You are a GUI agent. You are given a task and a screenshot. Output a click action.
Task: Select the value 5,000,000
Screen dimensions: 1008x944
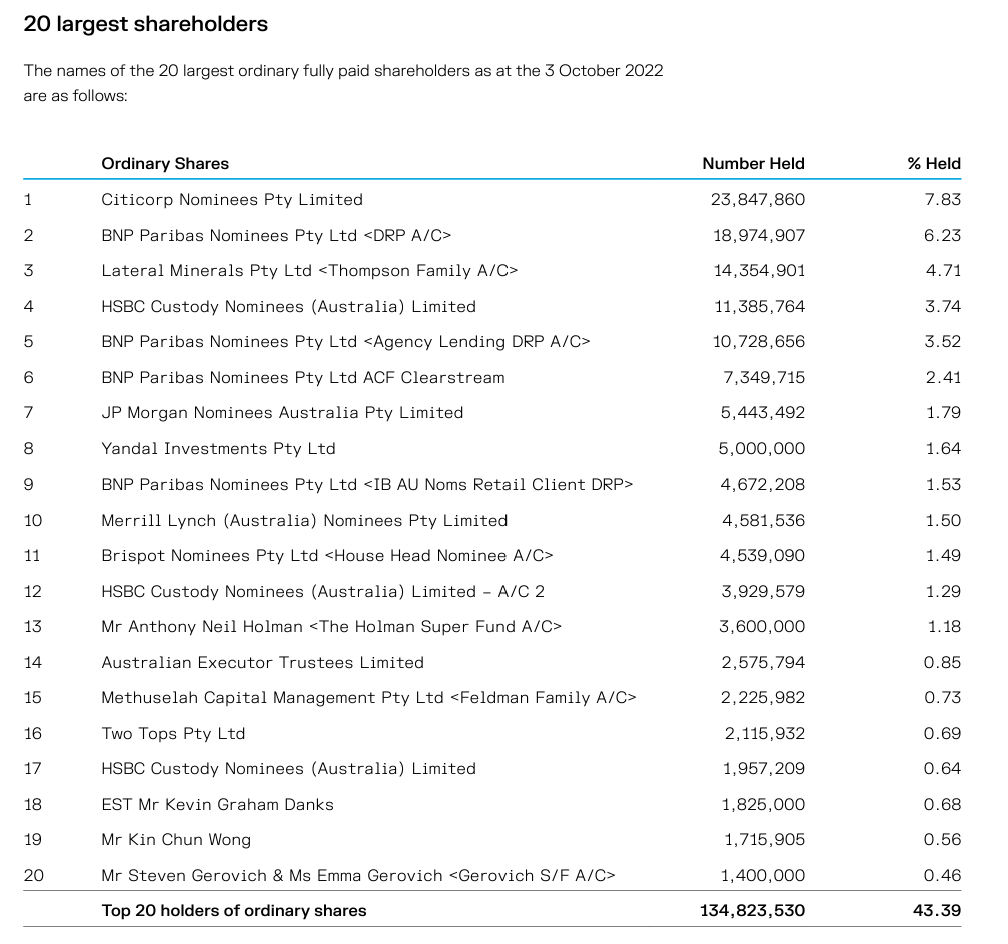pos(762,449)
